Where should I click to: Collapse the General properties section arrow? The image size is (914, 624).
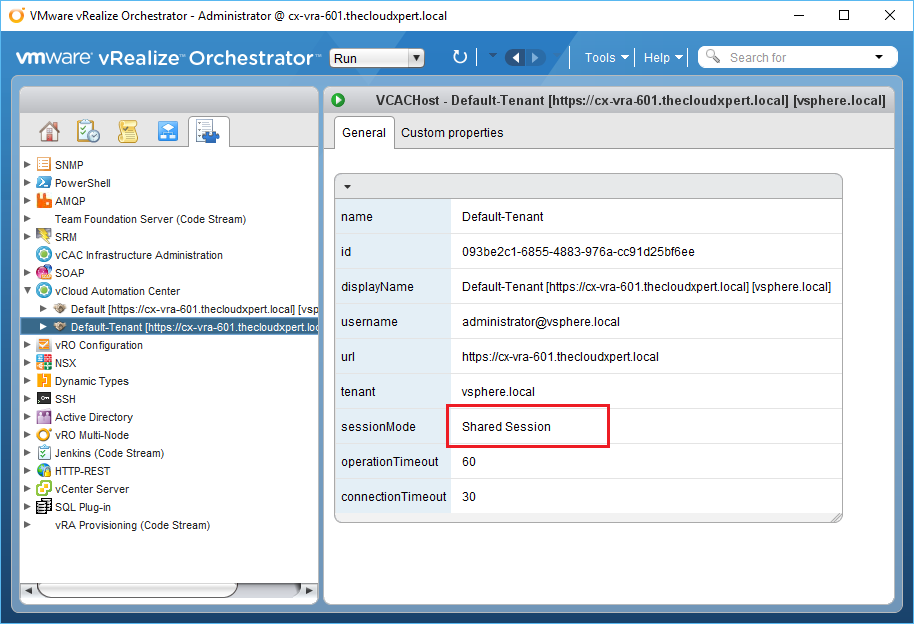coord(347,186)
